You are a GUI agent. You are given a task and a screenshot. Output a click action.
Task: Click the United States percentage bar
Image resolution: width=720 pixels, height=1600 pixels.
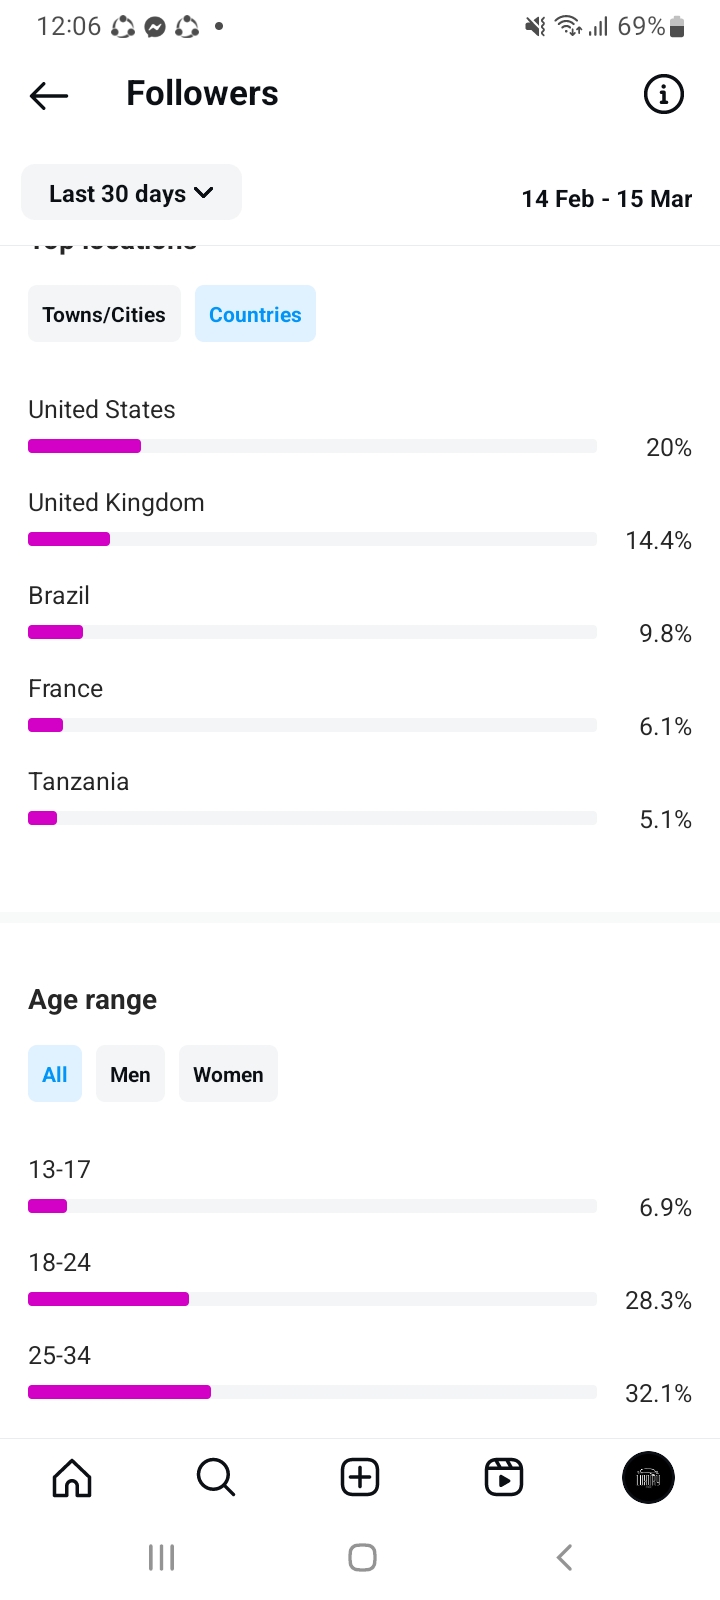coord(312,446)
